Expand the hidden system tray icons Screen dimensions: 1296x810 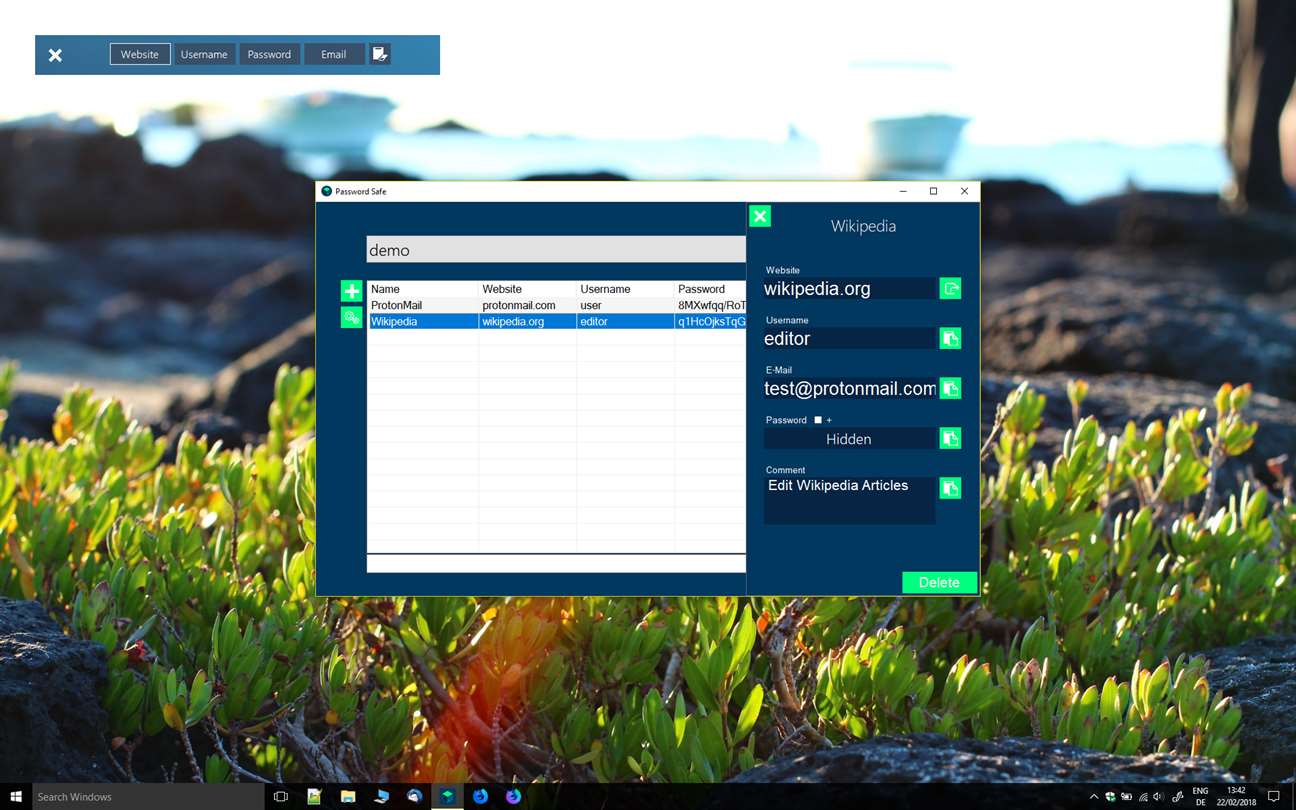click(1093, 797)
